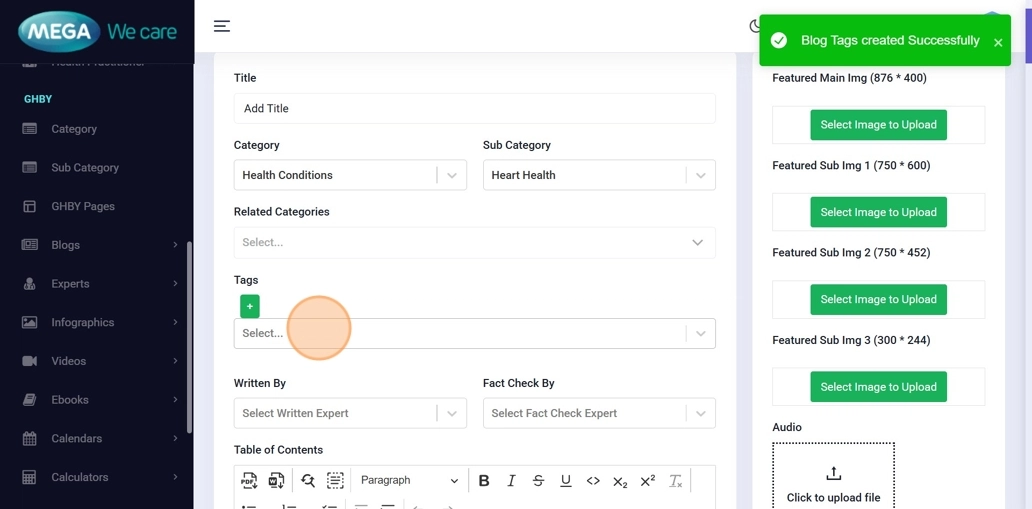
Task: Toggle bold formatting
Action: pyautogui.click(x=484, y=481)
